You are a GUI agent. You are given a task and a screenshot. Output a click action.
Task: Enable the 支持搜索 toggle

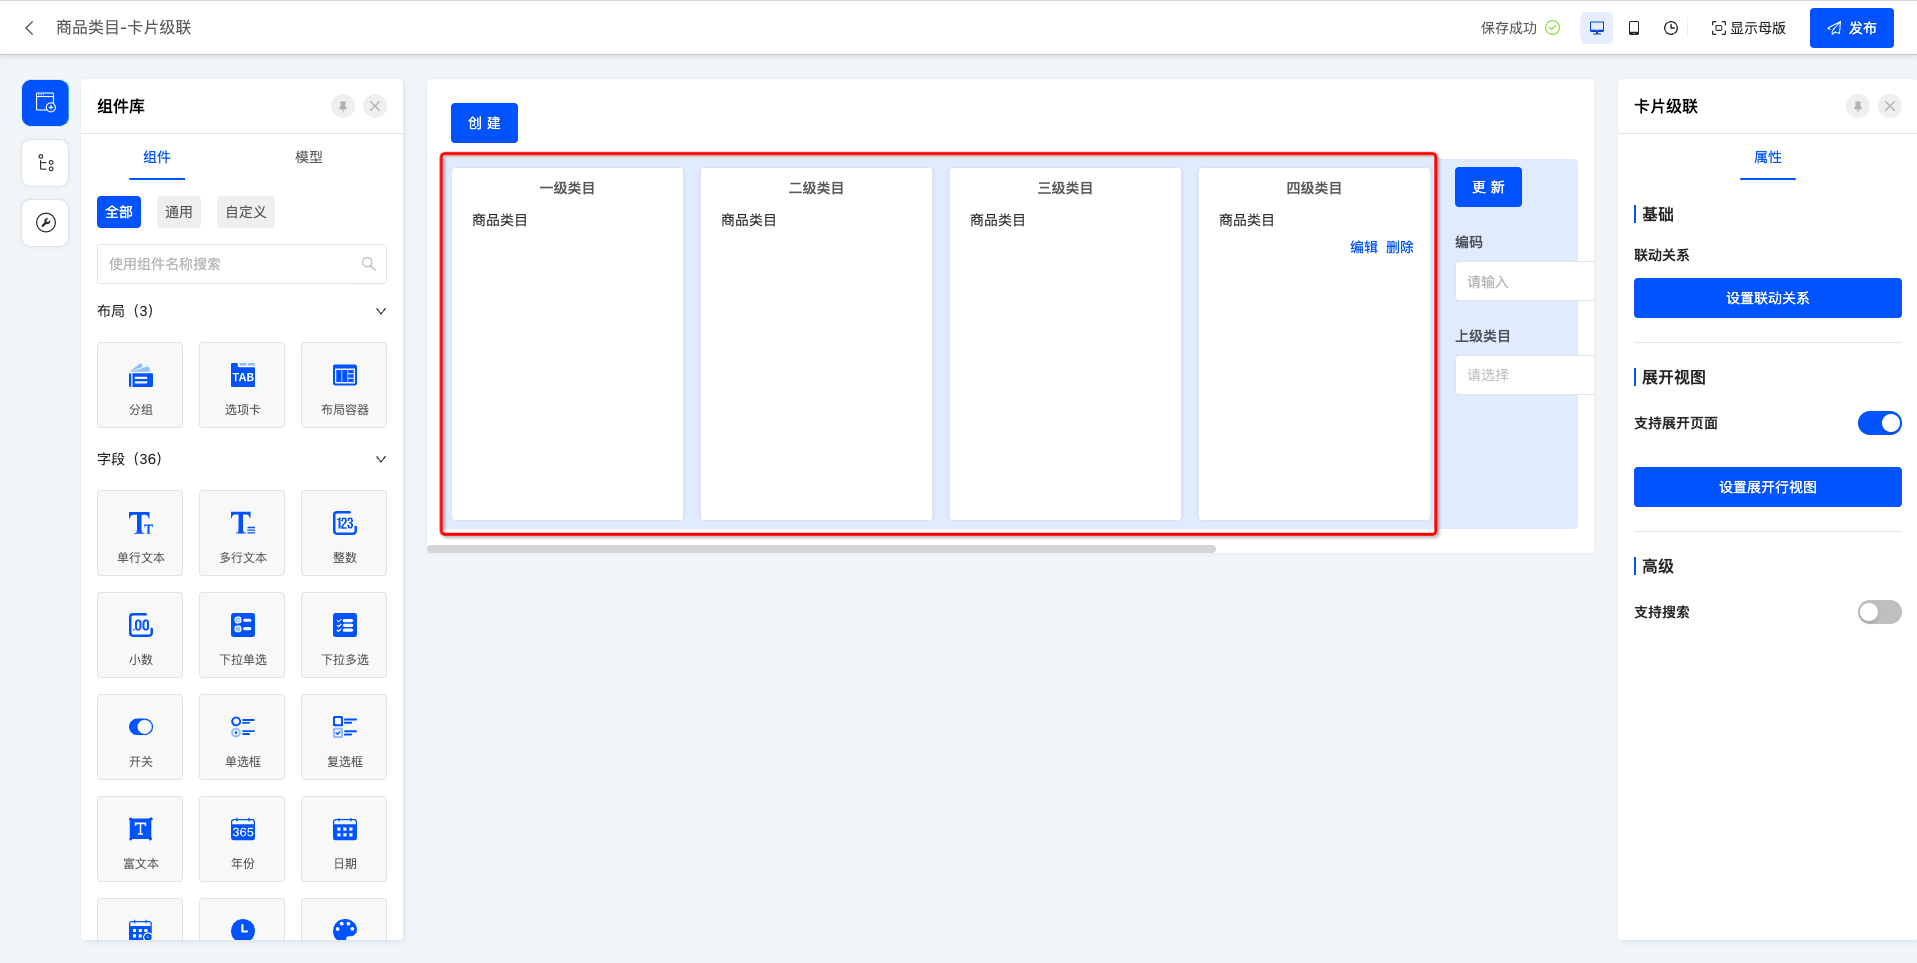pos(1879,612)
